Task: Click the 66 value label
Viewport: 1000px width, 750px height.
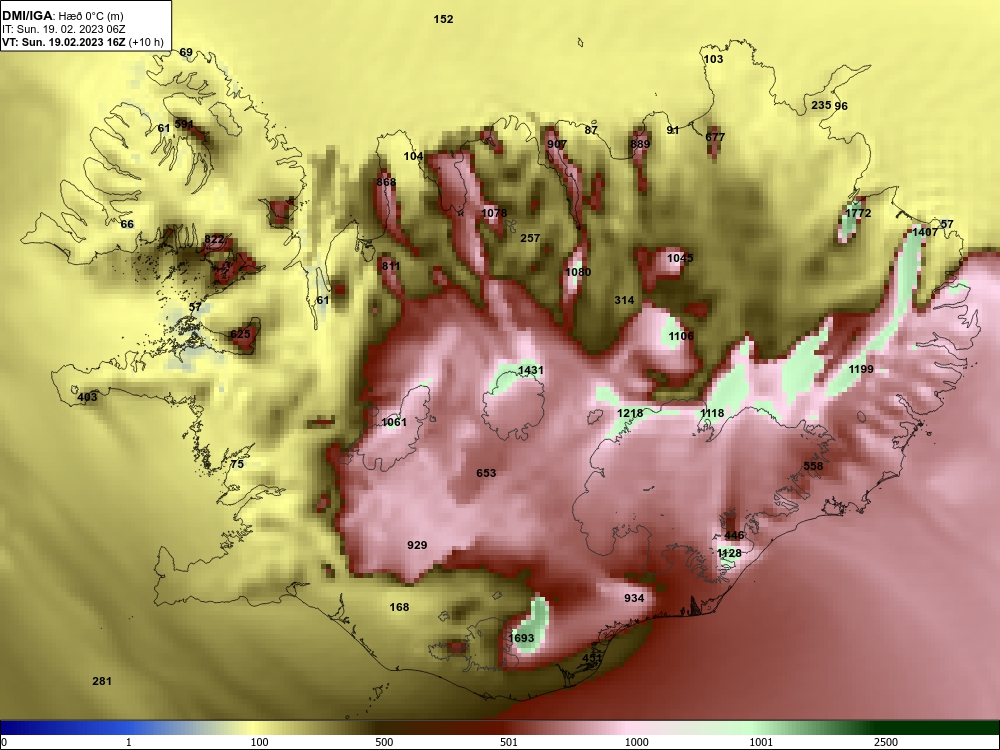Action: tap(127, 224)
